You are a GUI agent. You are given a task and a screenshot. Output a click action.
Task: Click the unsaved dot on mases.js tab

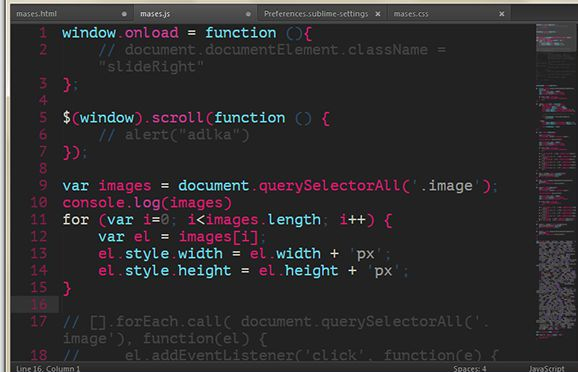248,14
